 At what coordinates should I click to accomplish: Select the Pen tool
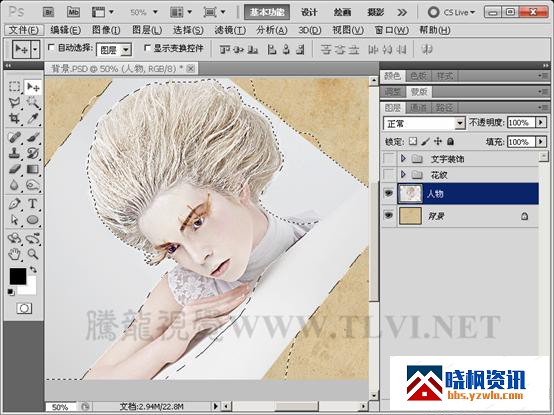click(x=14, y=204)
